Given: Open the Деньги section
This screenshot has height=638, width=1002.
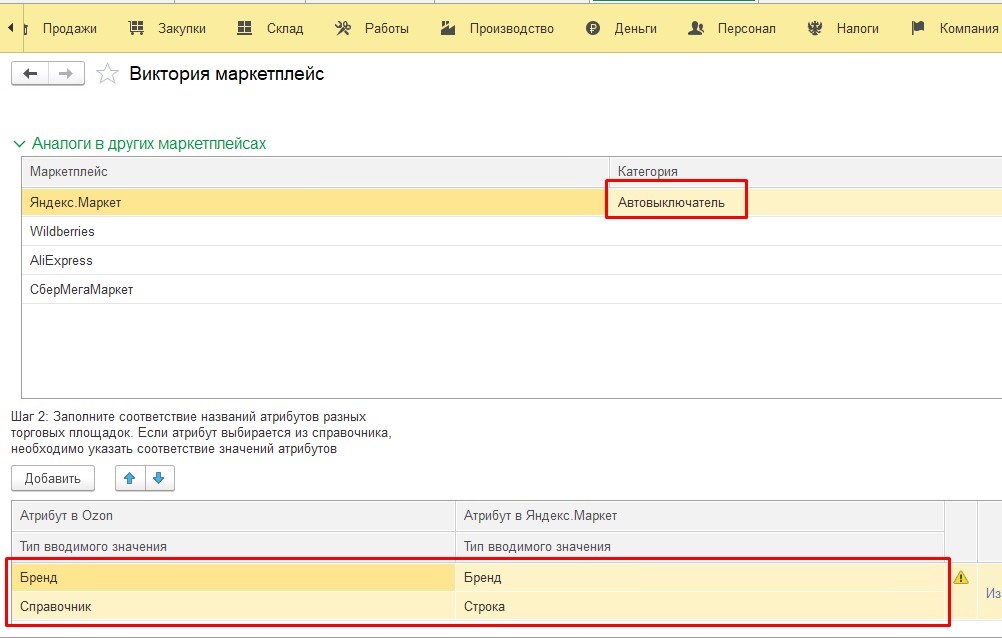Looking at the screenshot, I should tap(636, 29).
